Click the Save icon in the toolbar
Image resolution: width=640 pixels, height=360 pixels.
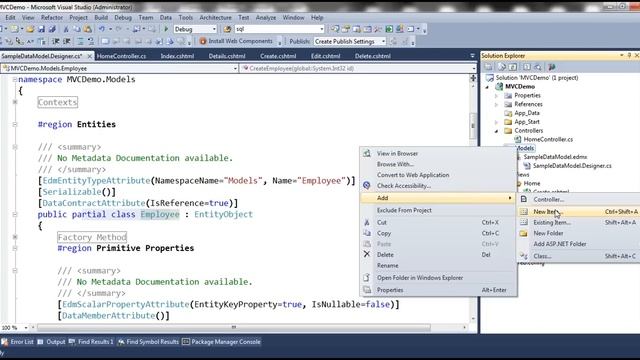(x=41, y=29)
